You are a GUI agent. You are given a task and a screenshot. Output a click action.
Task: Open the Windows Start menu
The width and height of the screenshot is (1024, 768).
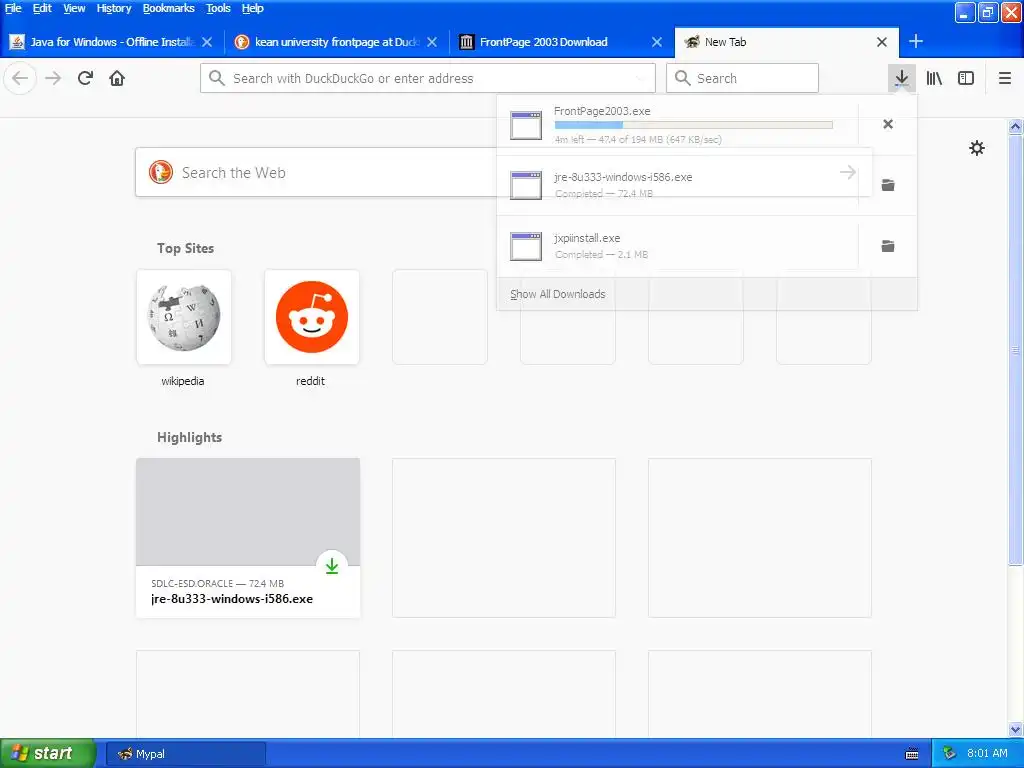[47, 753]
